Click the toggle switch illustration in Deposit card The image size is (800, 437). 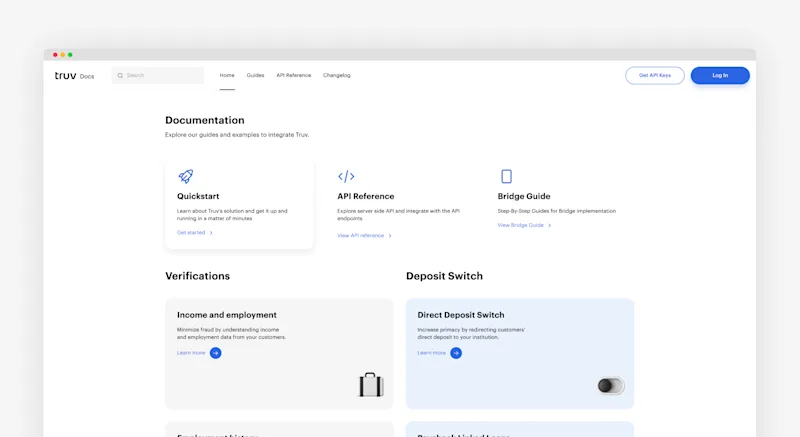(x=611, y=385)
